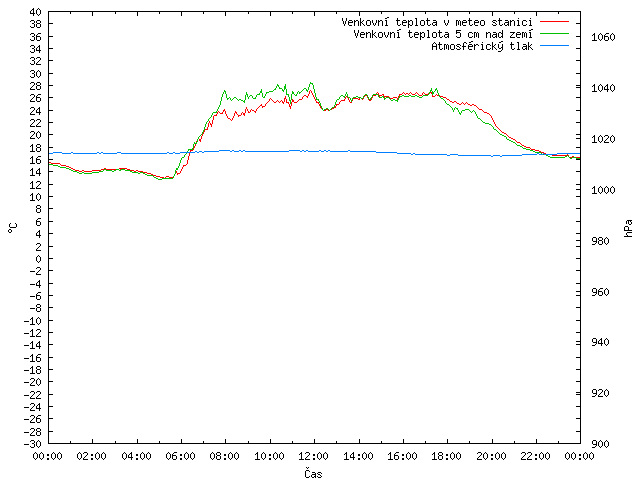Click the pressure axis label '980'
Screen dimensions: 640x480
tap(600, 241)
